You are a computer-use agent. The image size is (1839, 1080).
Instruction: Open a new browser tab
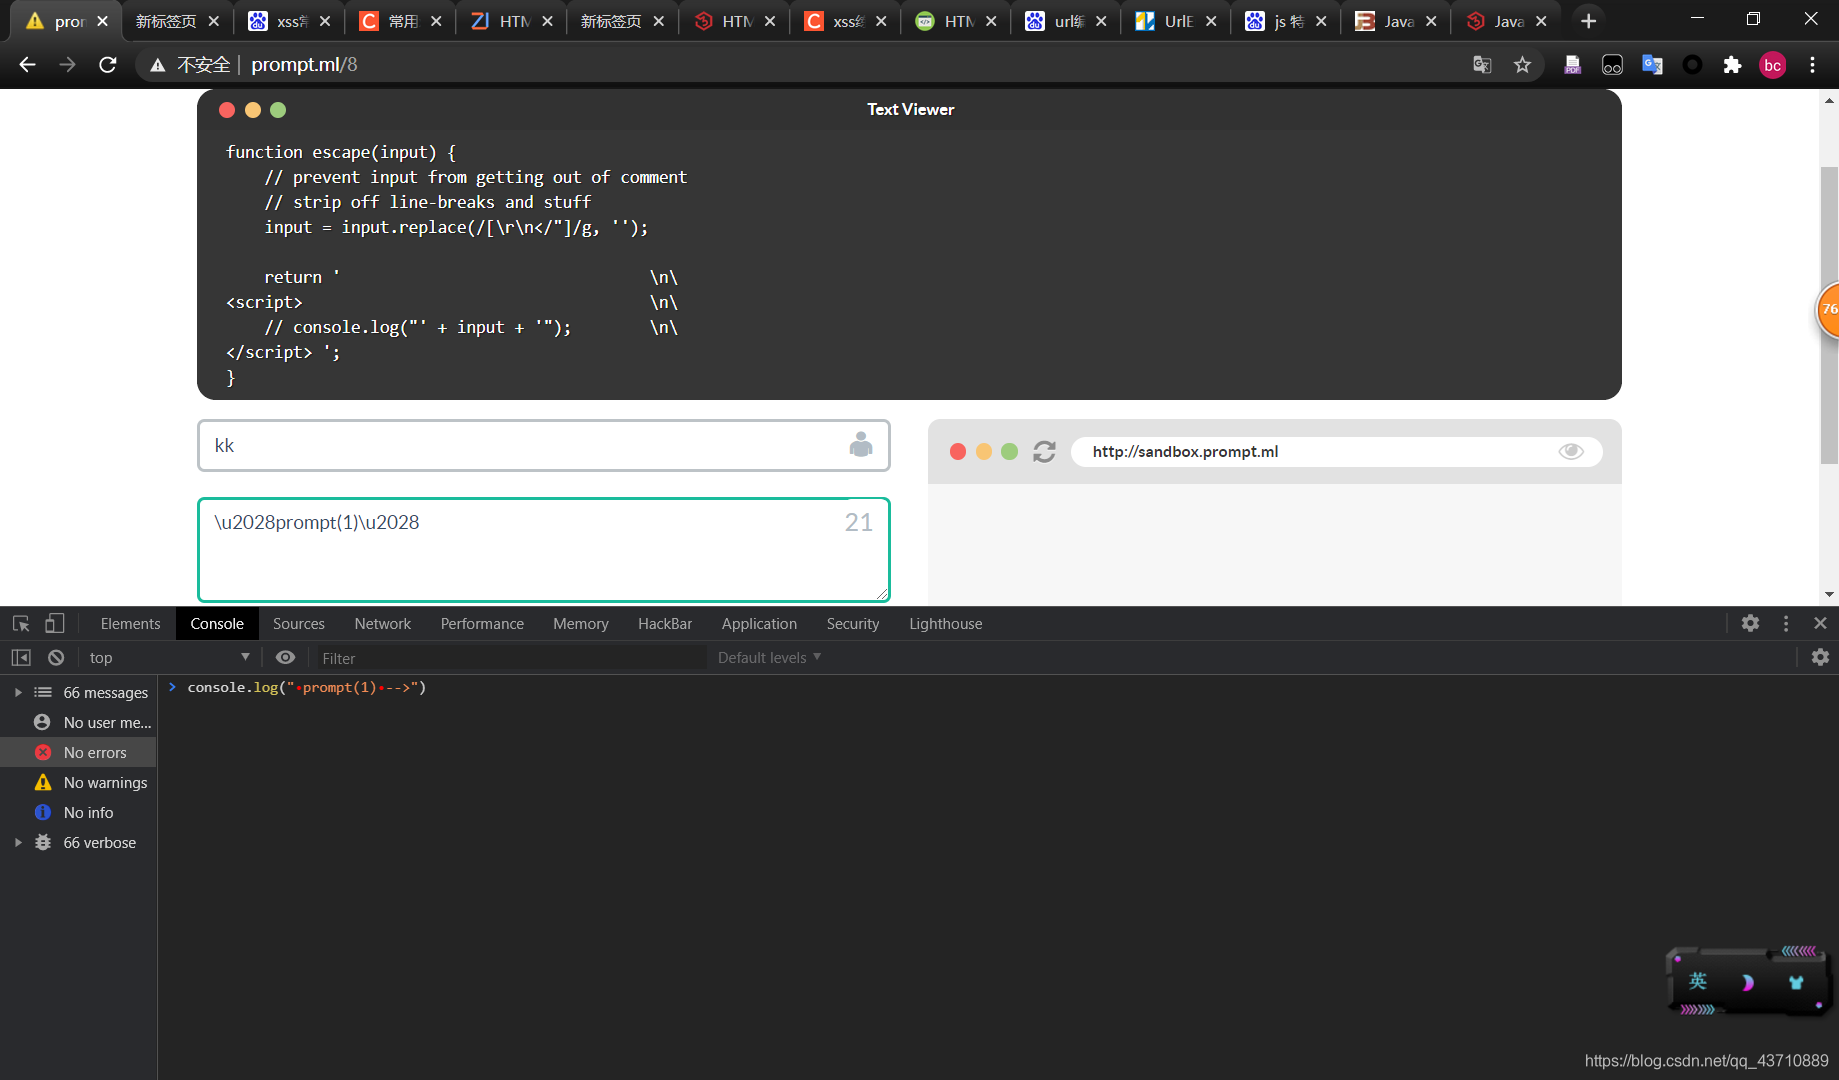point(1588,21)
